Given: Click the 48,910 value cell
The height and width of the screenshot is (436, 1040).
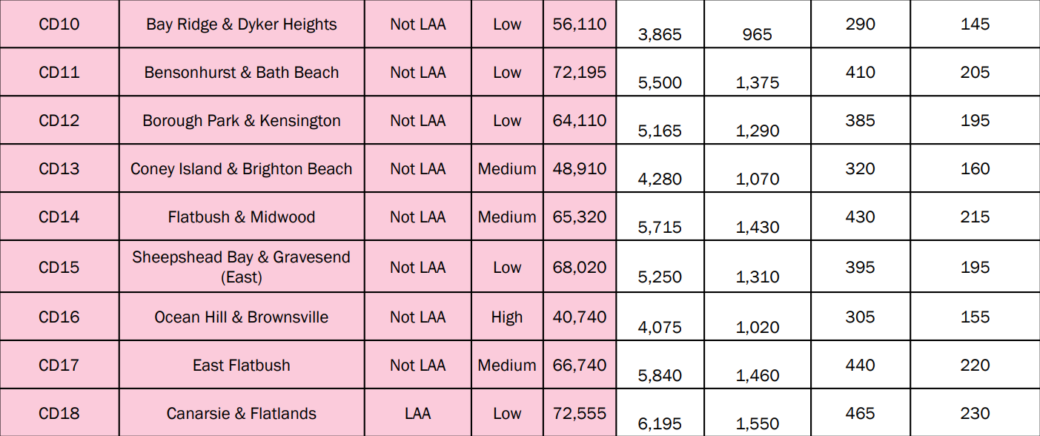Looking at the screenshot, I should click(580, 169).
